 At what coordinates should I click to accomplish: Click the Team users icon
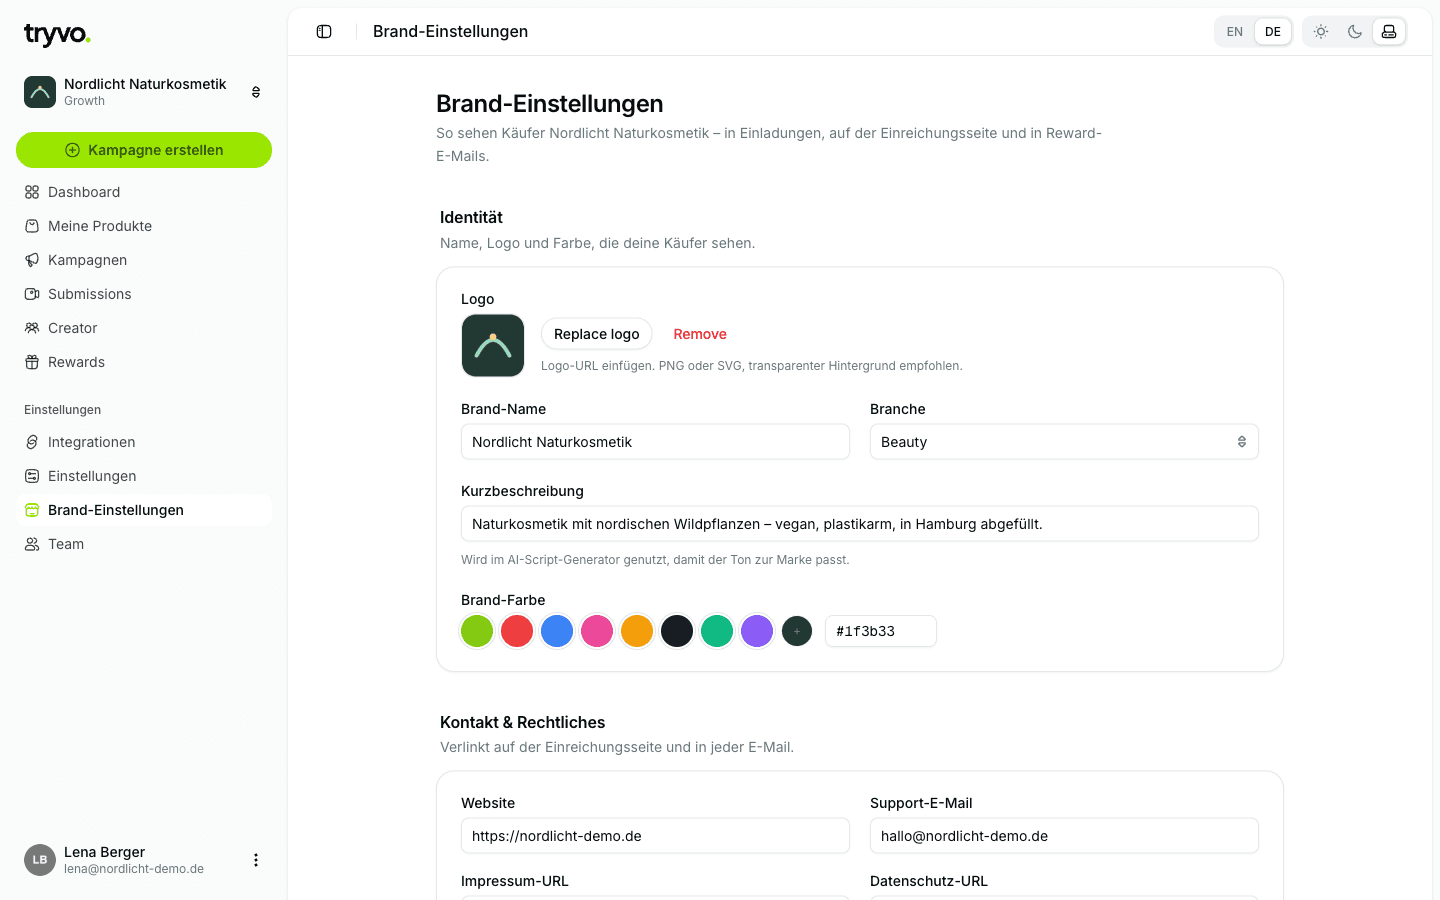(x=32, y=544)
